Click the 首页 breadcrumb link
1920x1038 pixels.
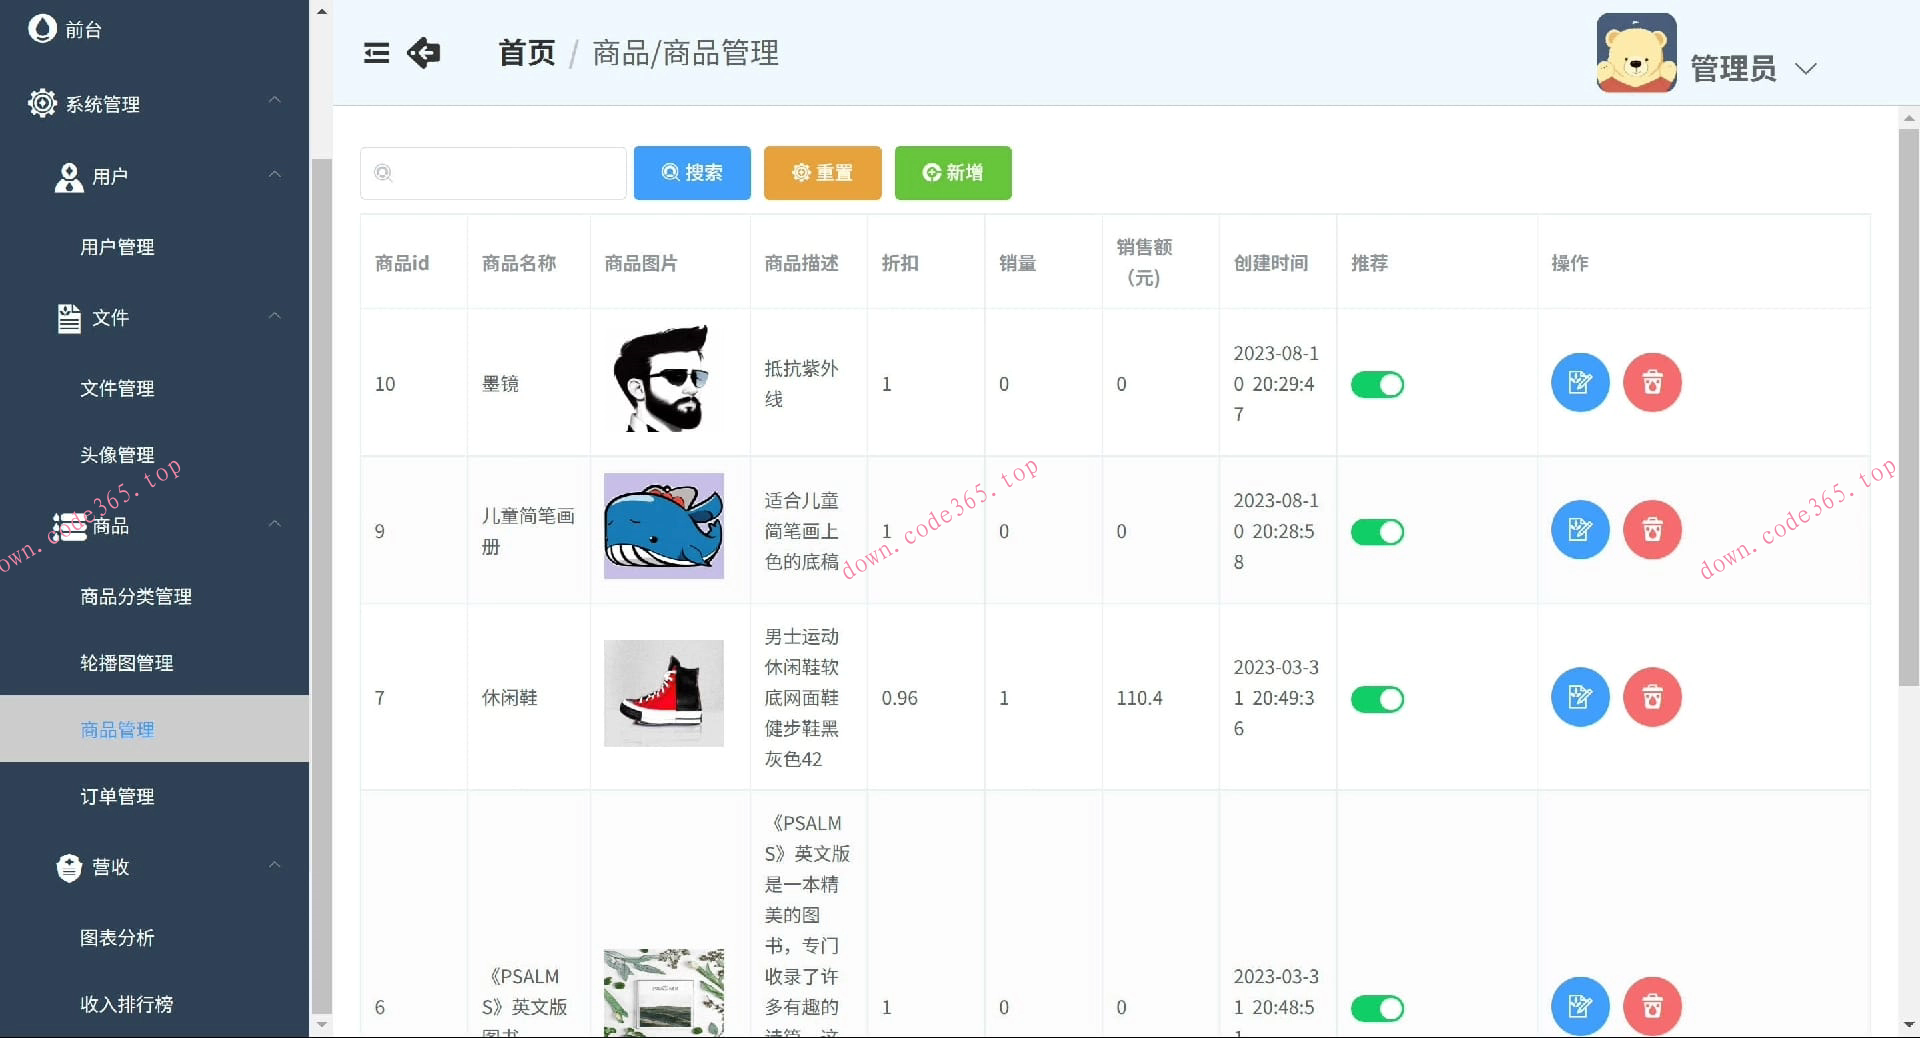click(x=525, y=53)
